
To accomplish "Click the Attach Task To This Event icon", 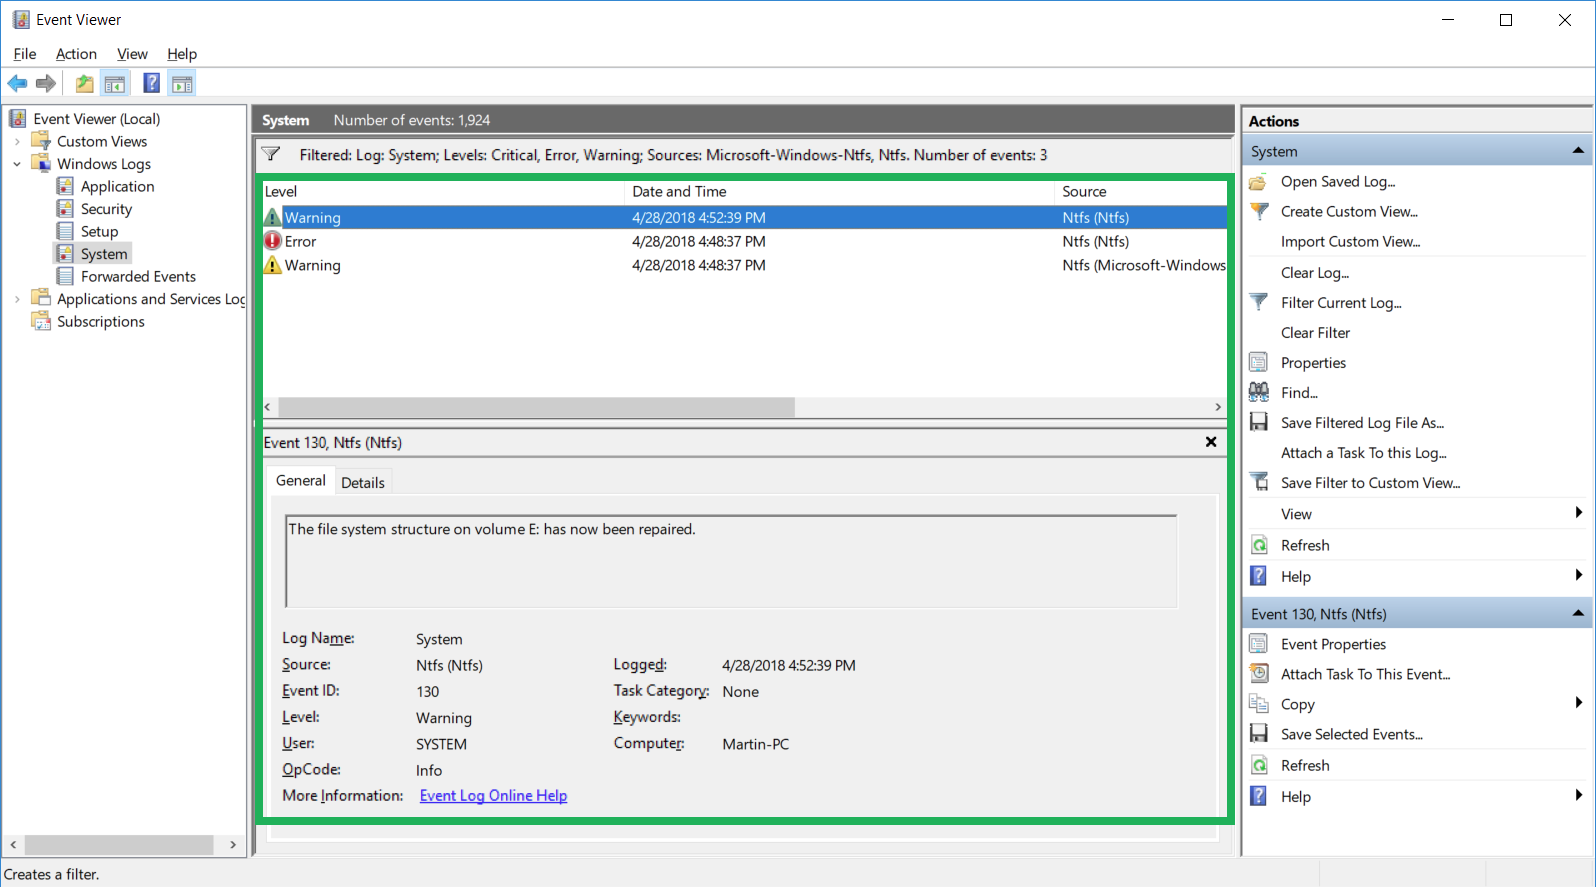I will coord(1259,674).
